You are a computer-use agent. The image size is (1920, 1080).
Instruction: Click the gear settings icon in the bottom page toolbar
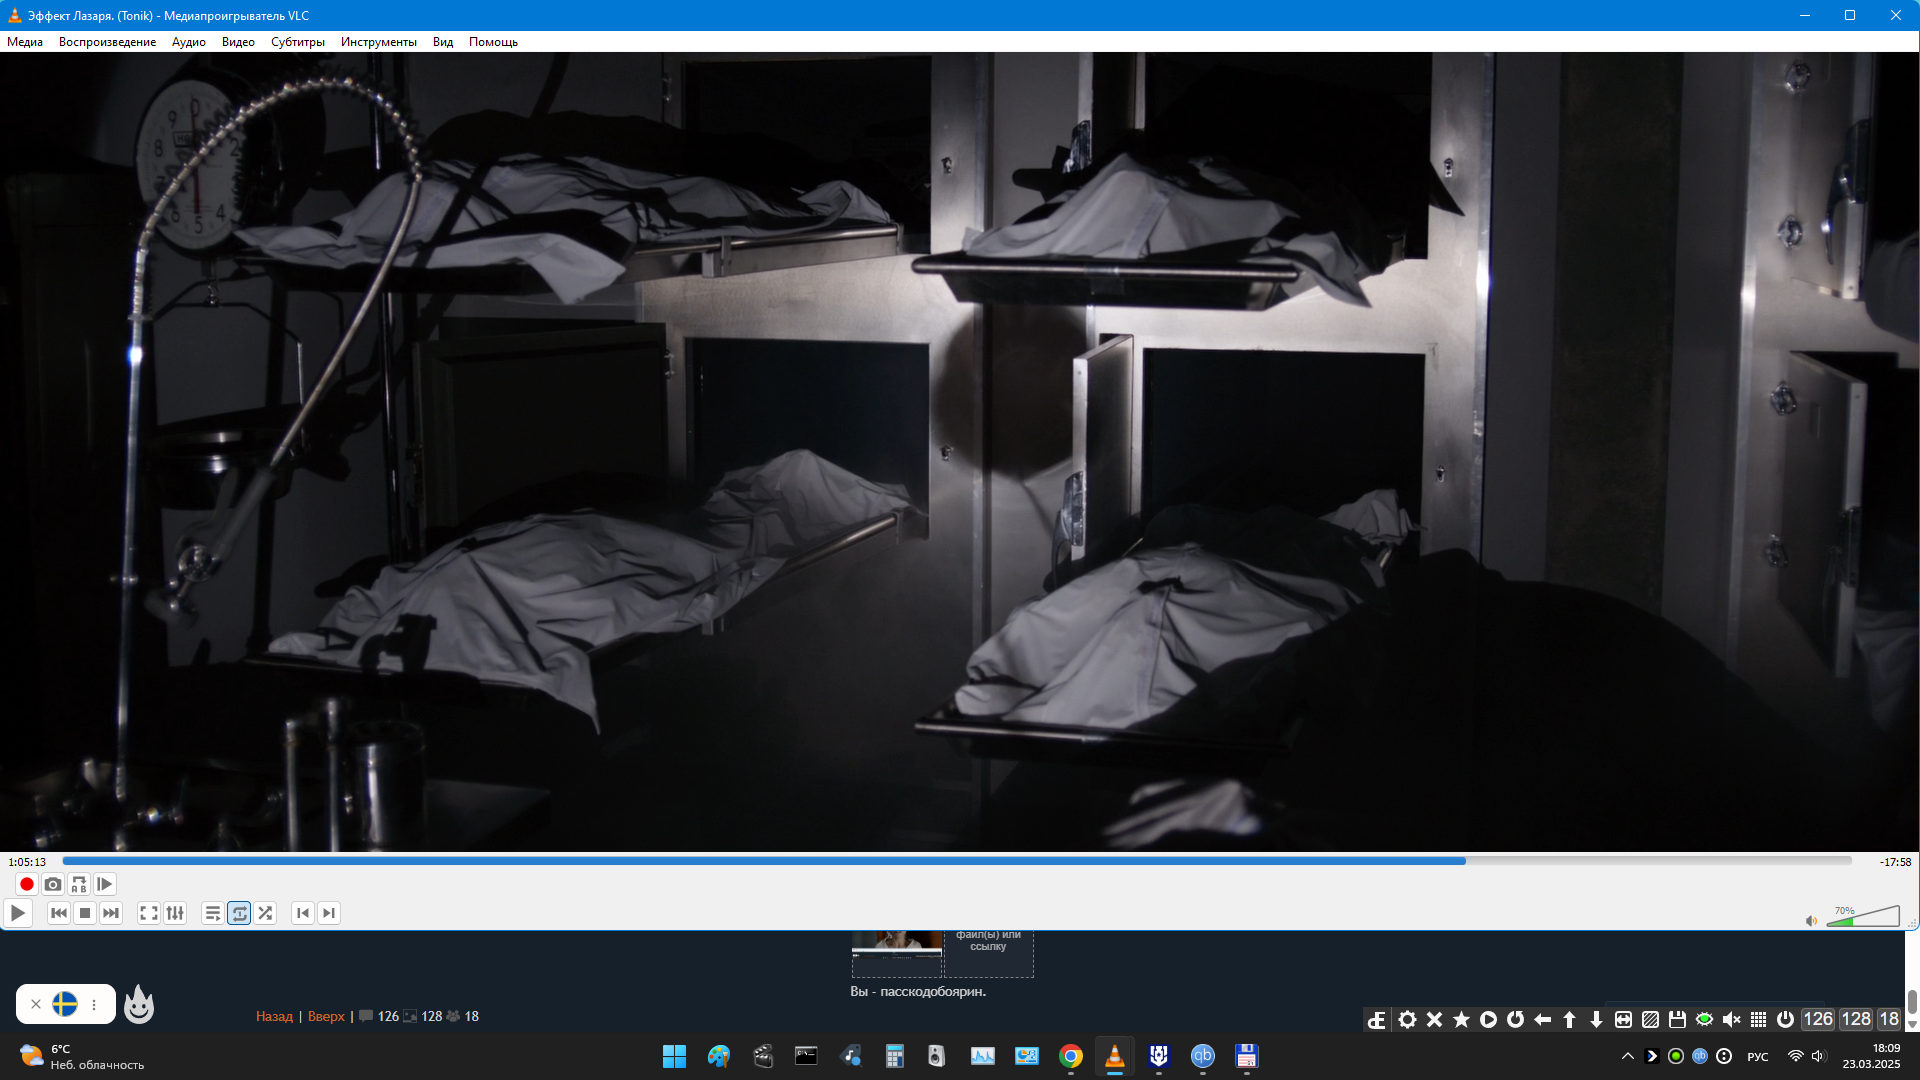point(1407,1019)
